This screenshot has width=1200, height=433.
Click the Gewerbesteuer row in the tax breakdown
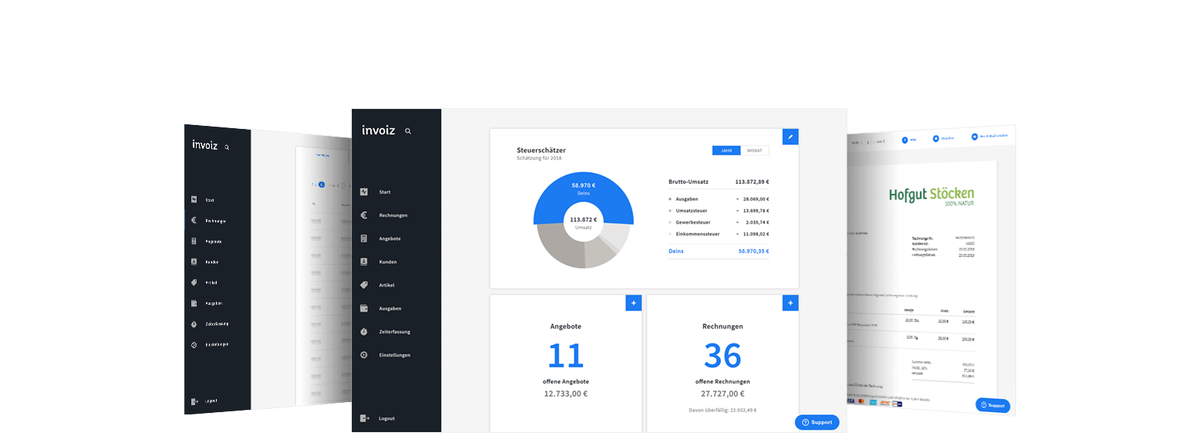(719, 224)
